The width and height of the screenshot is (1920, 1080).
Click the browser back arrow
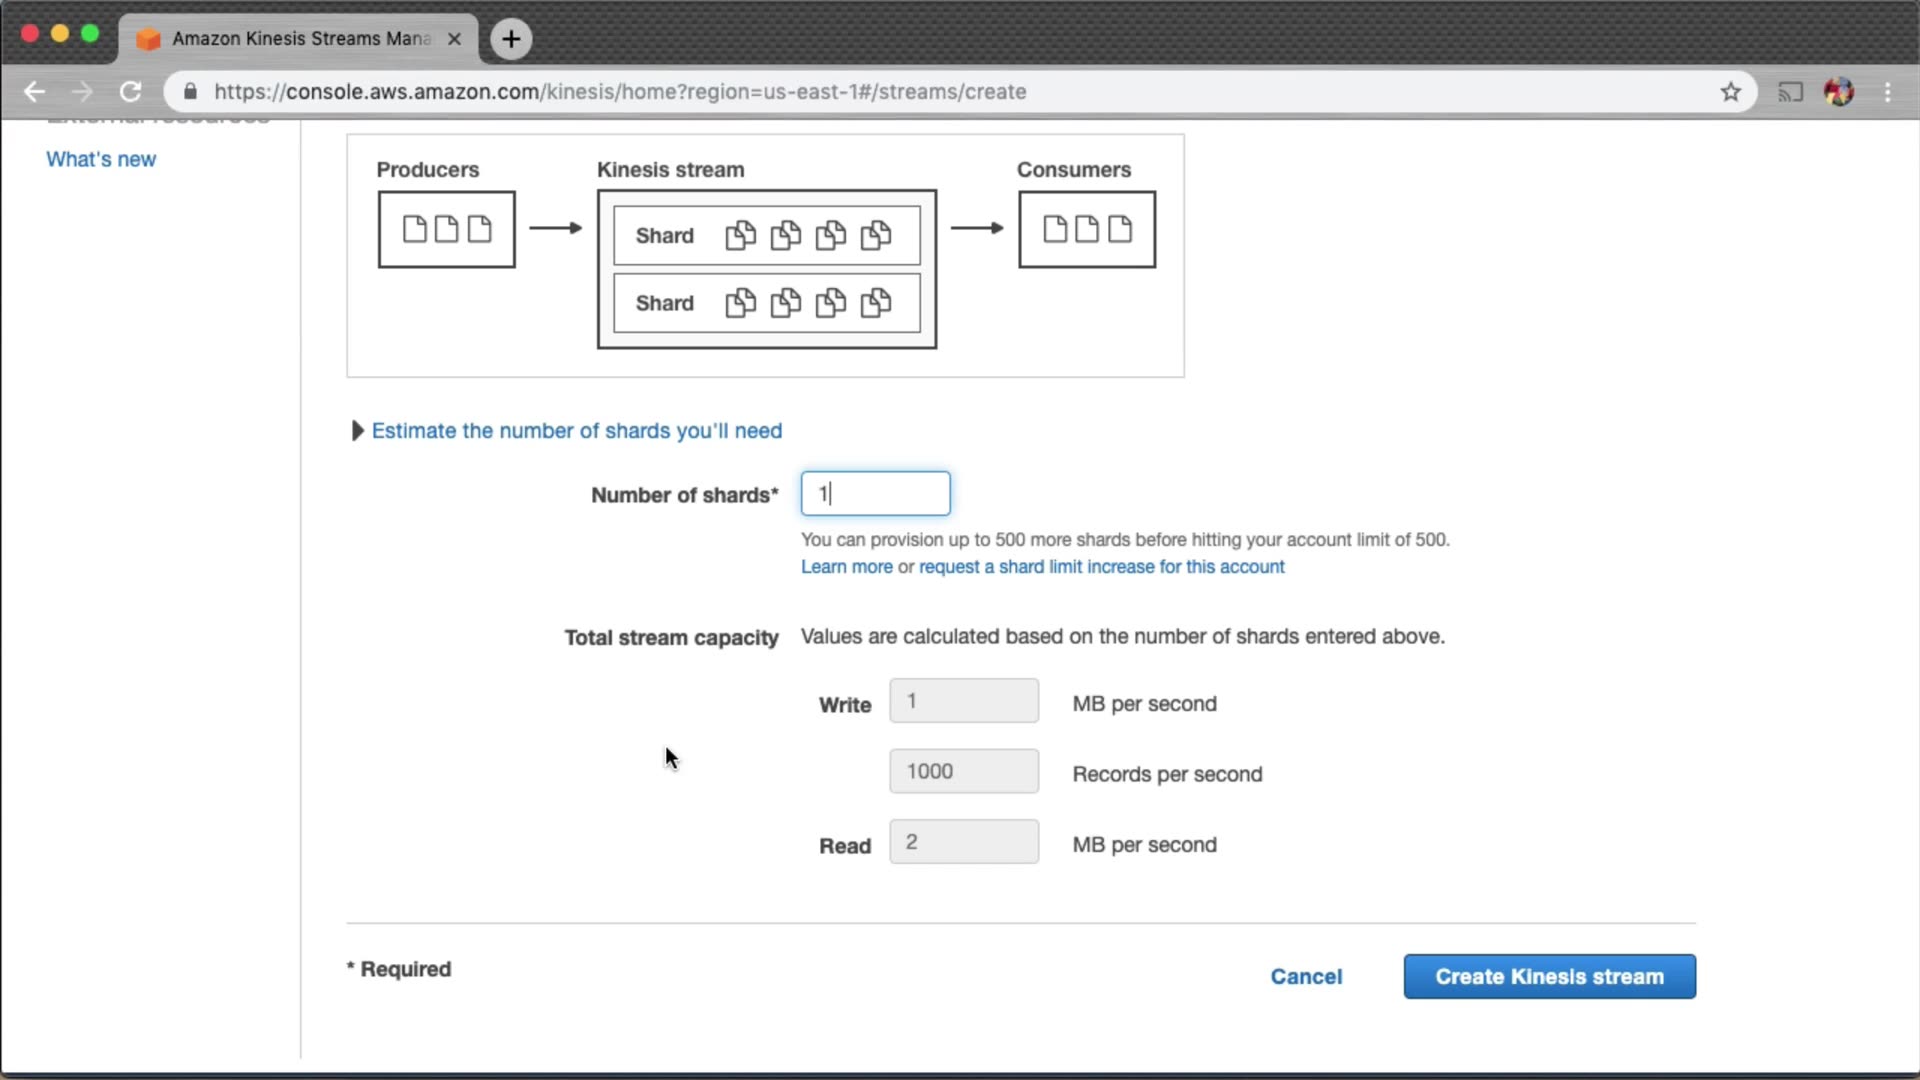(34, 92)
